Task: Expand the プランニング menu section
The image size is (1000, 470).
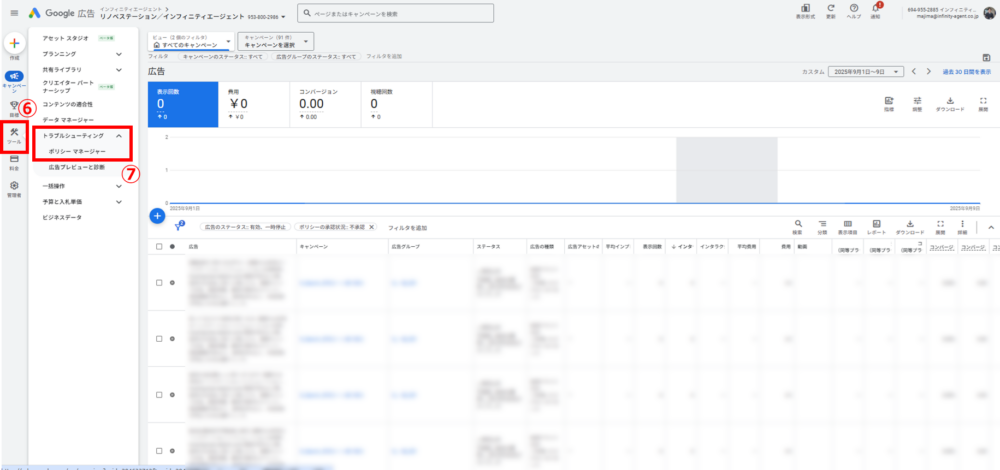Action: tap(119, 52)
